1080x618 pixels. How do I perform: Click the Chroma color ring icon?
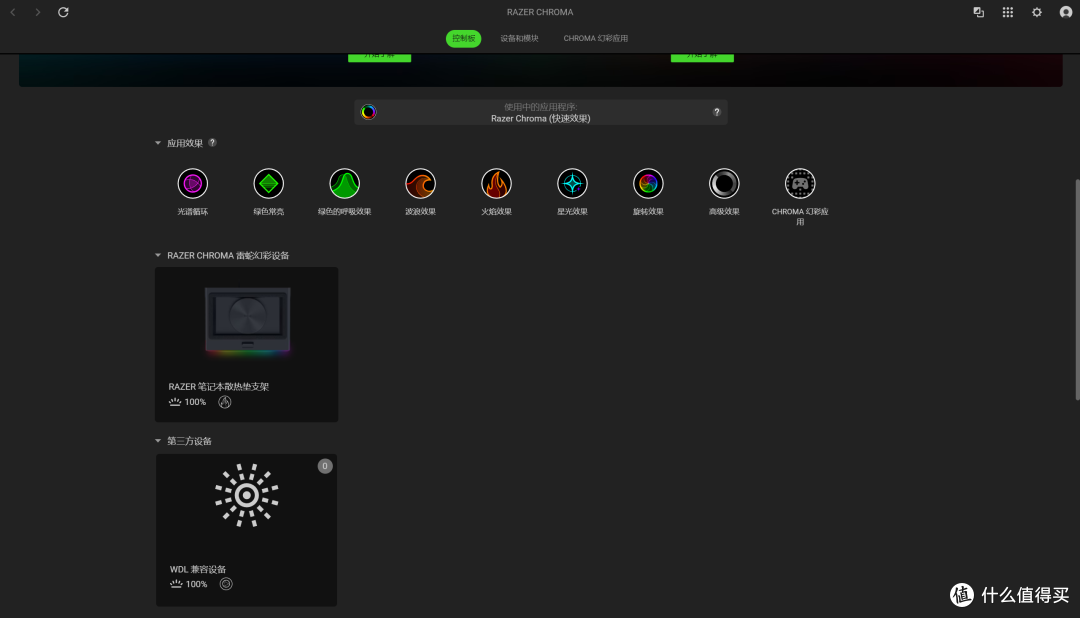point(368,112)
